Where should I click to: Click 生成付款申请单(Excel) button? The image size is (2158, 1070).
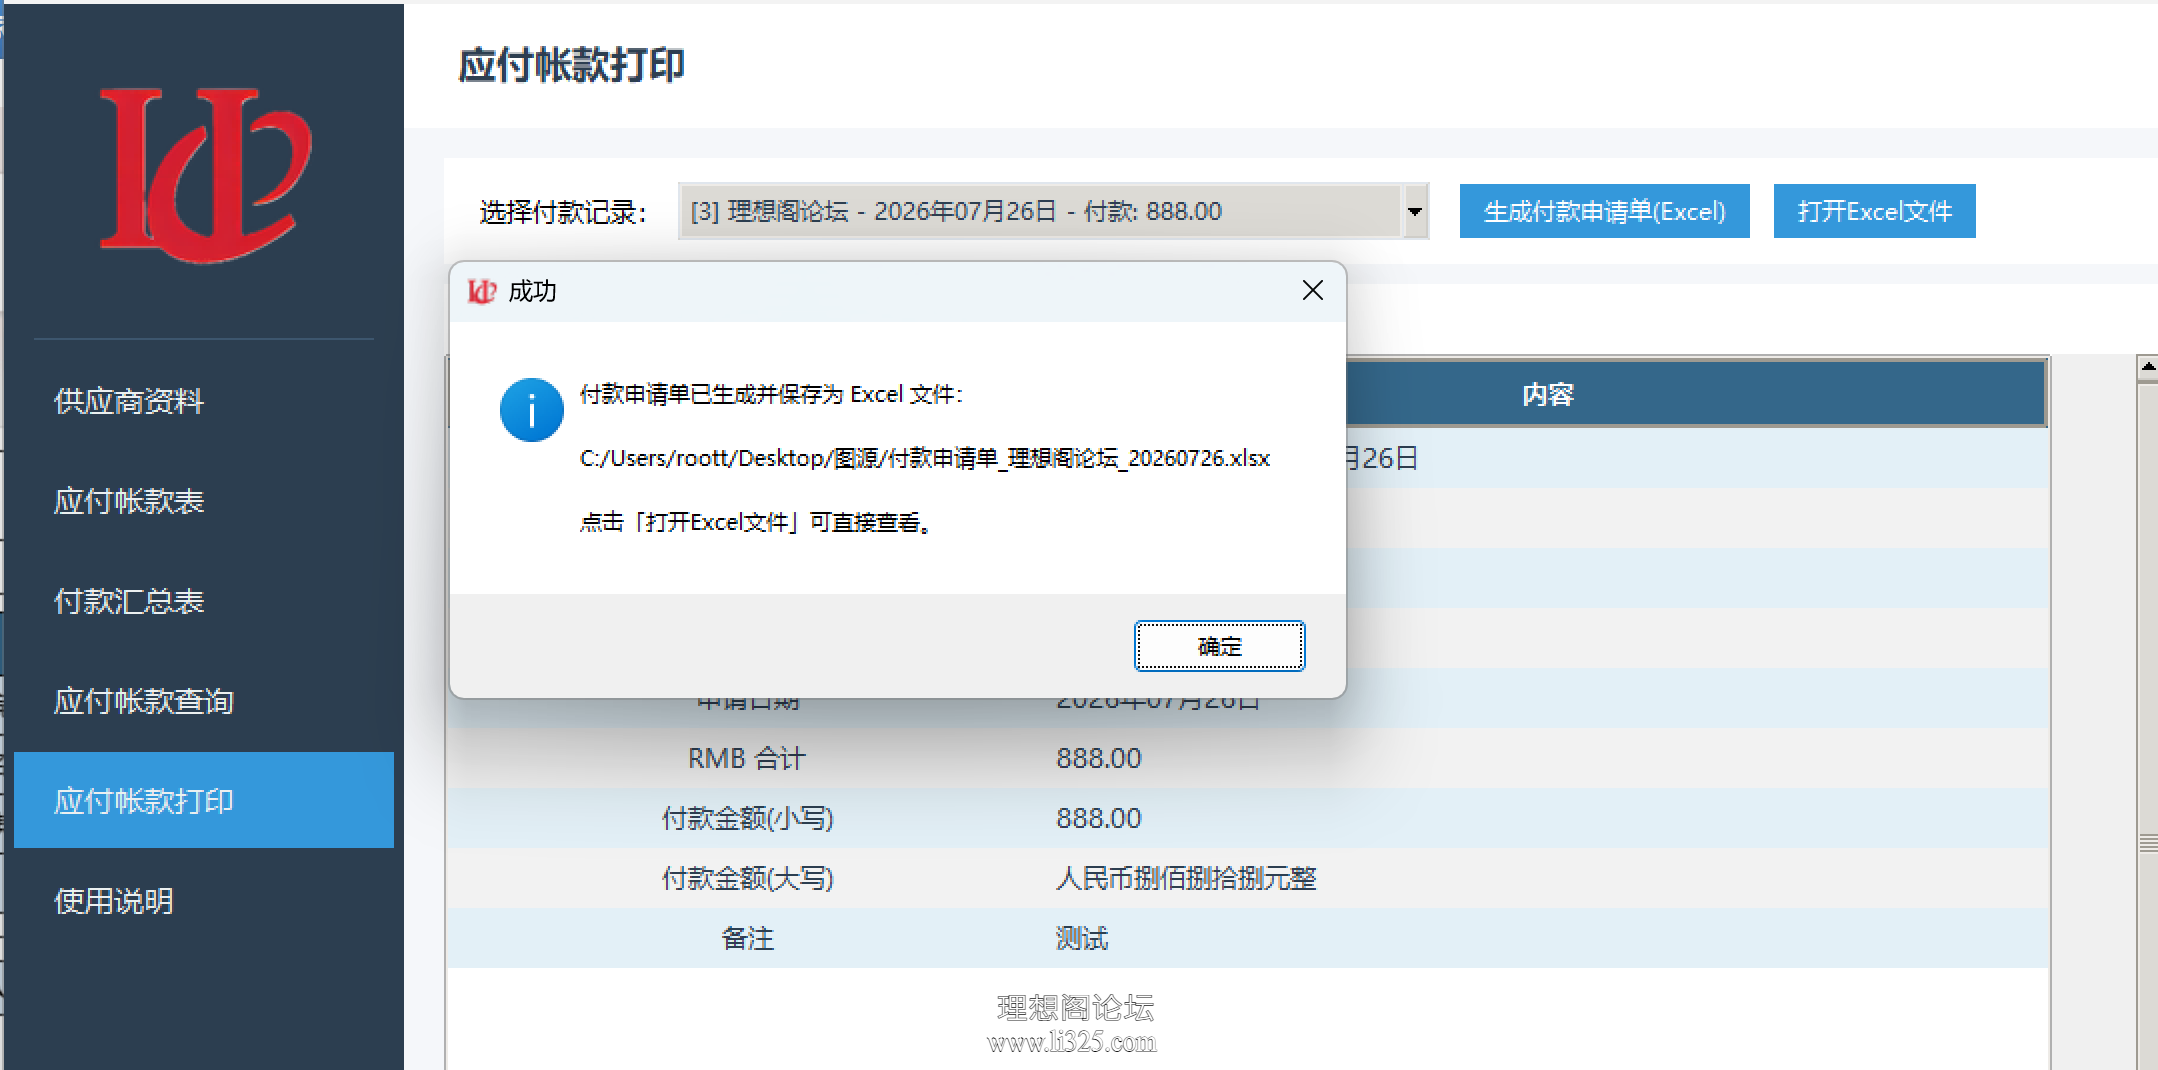(1604, 211)
